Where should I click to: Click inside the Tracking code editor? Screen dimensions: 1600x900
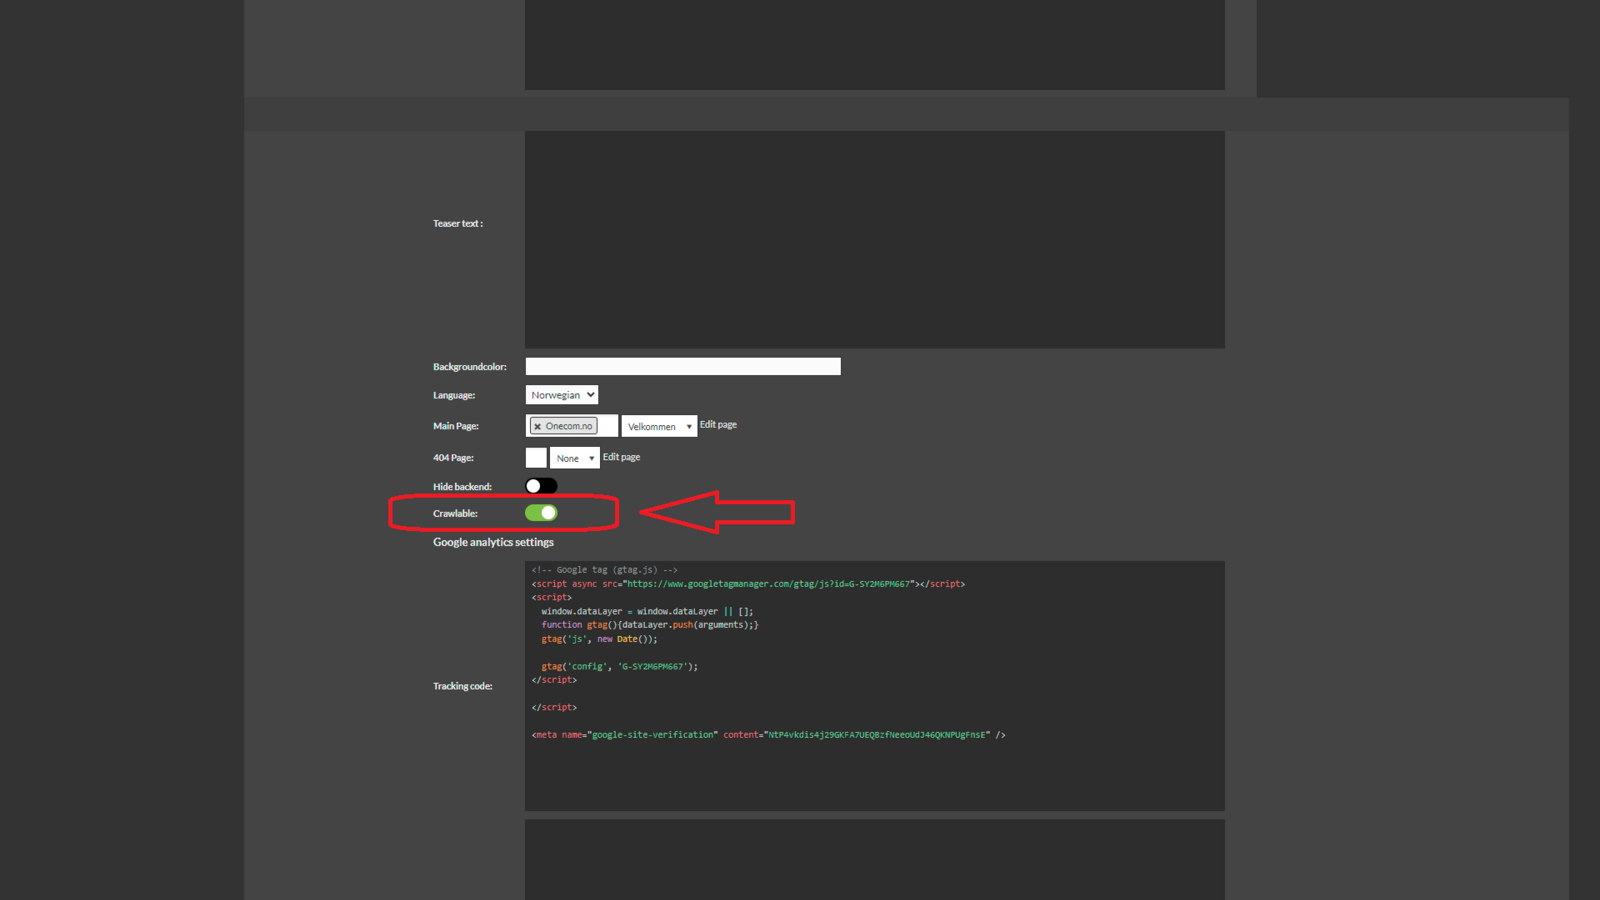875,686
